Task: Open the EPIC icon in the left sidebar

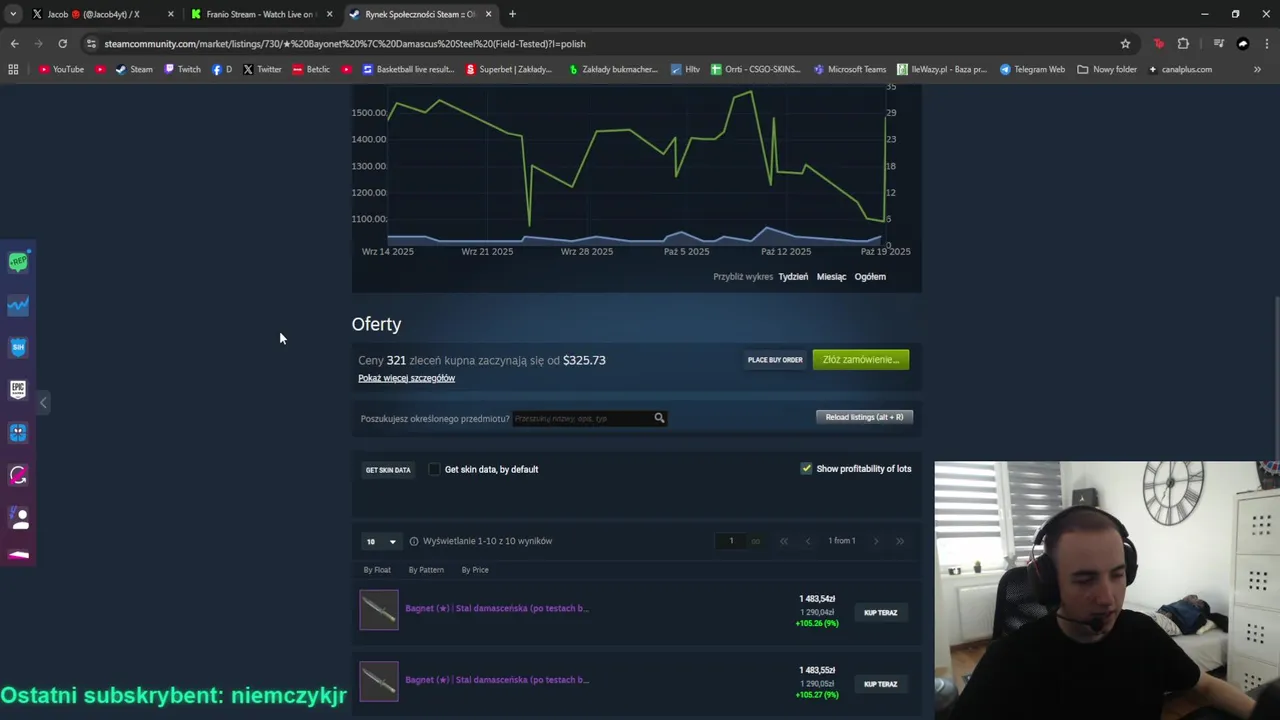Action: point(18,390)
